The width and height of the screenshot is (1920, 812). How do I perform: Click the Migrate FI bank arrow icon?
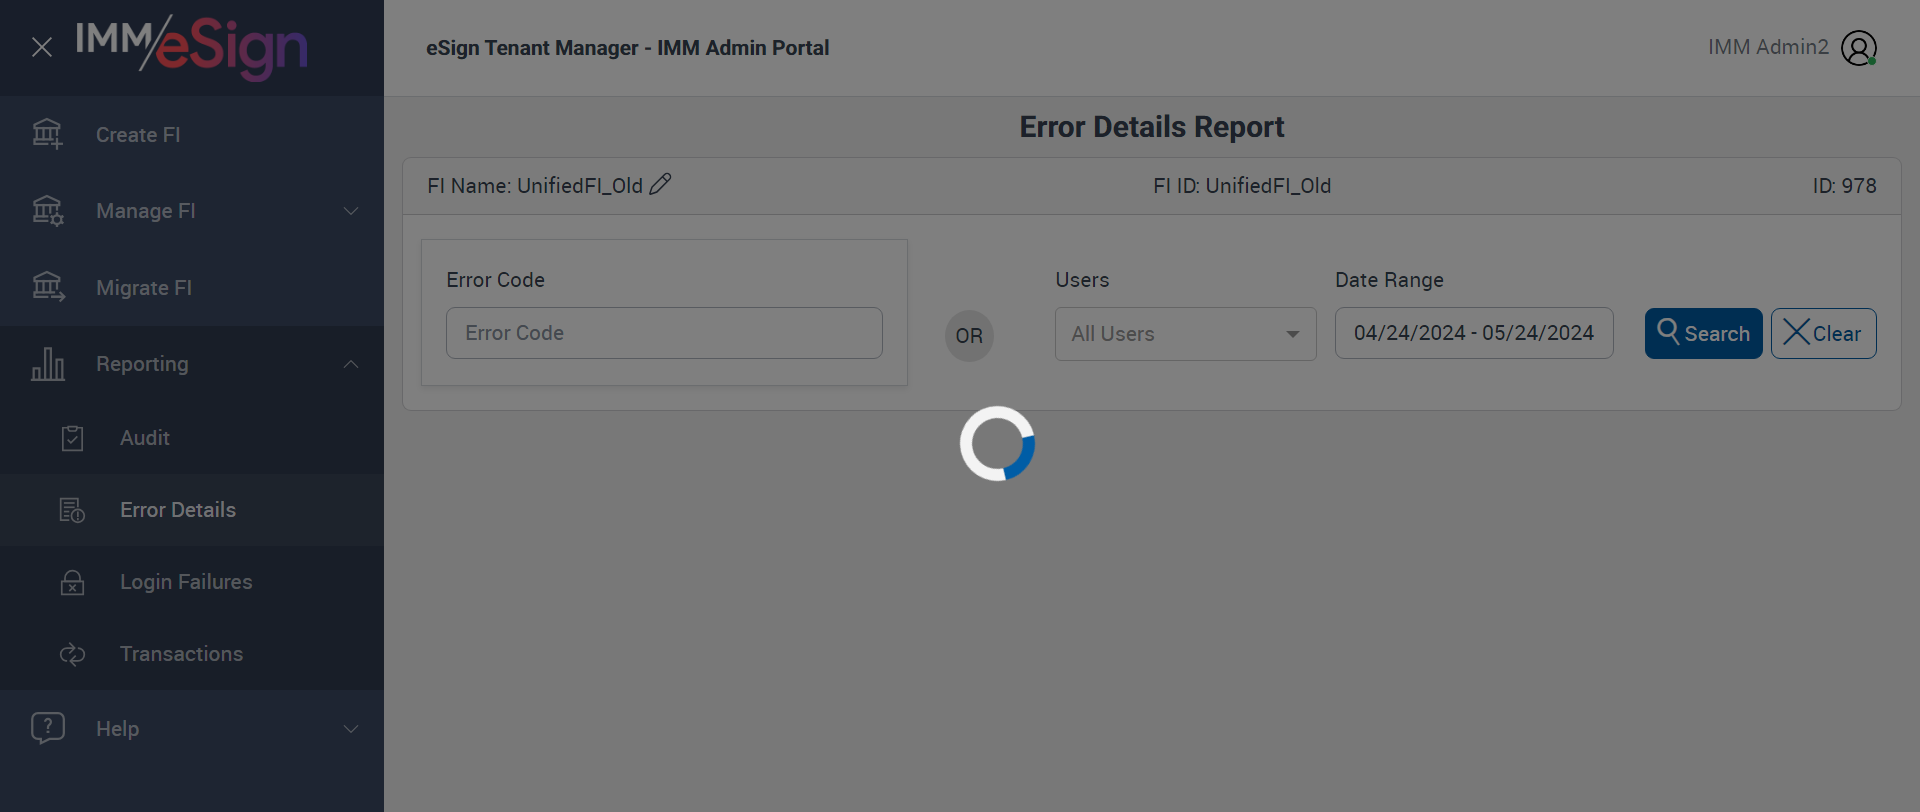click(x=47, y=287)
